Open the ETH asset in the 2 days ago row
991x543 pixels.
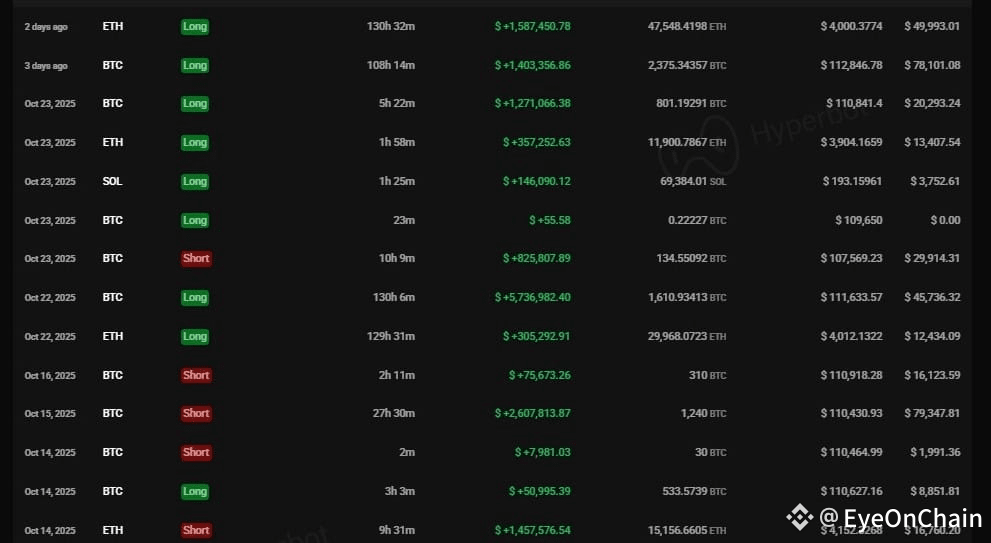[112, 27]
